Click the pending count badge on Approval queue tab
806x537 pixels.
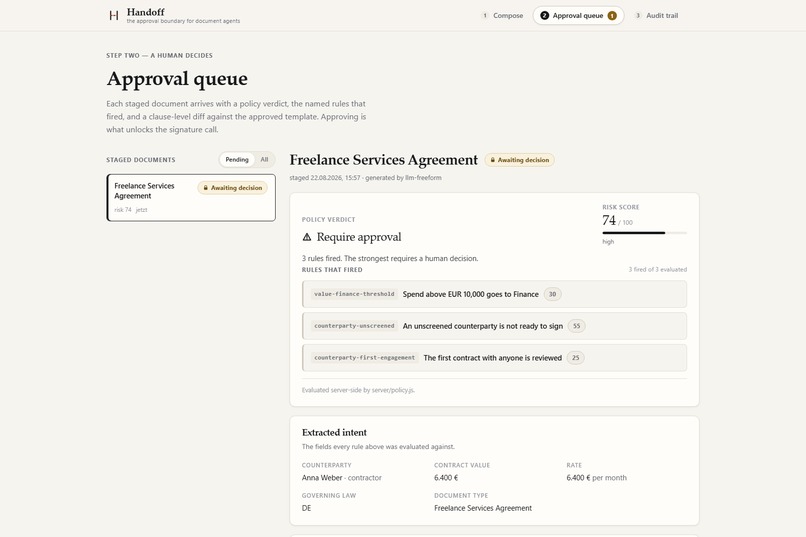point(612,15)
